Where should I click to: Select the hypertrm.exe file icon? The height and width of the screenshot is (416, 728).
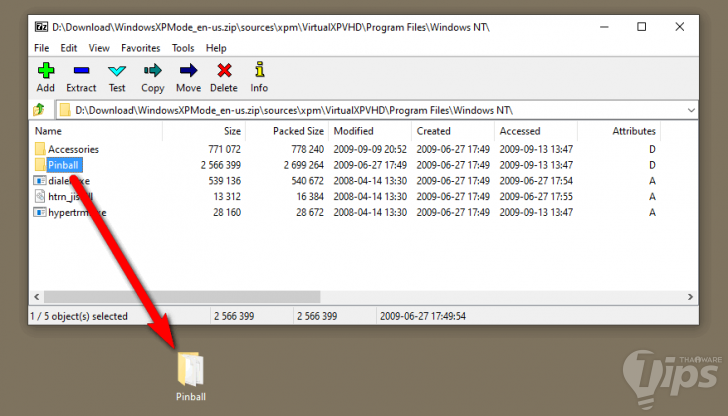pos(40,212)
